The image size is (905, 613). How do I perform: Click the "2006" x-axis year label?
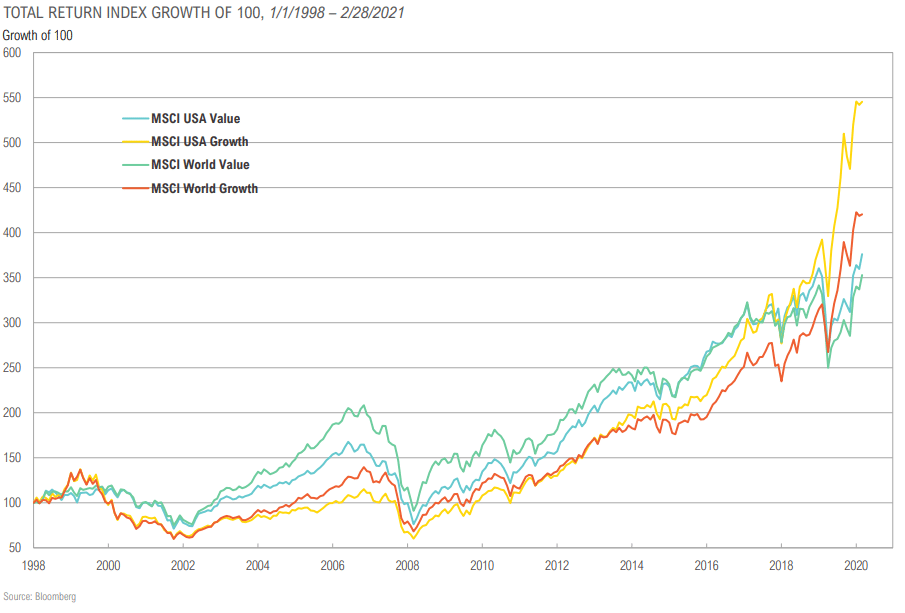click(x=332, y=566)
